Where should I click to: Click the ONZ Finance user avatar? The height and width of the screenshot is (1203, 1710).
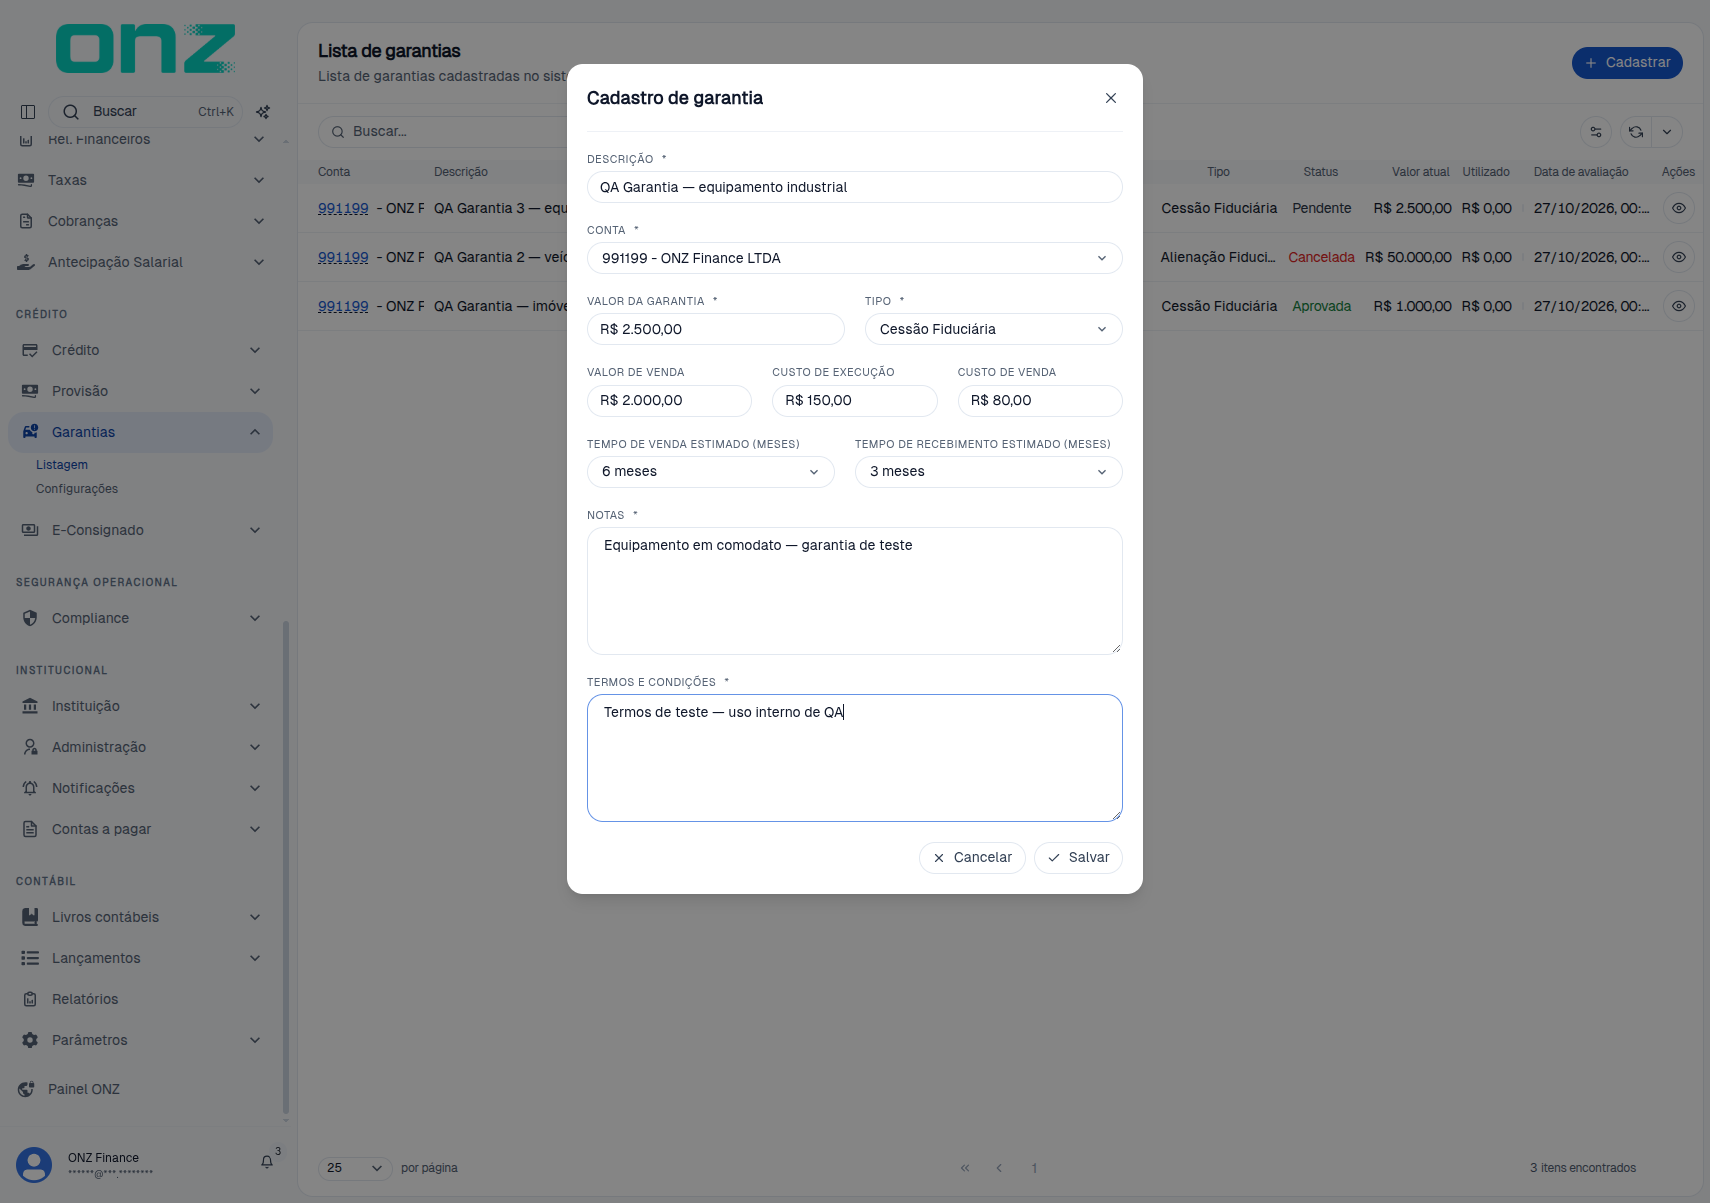click(34, 1165)
